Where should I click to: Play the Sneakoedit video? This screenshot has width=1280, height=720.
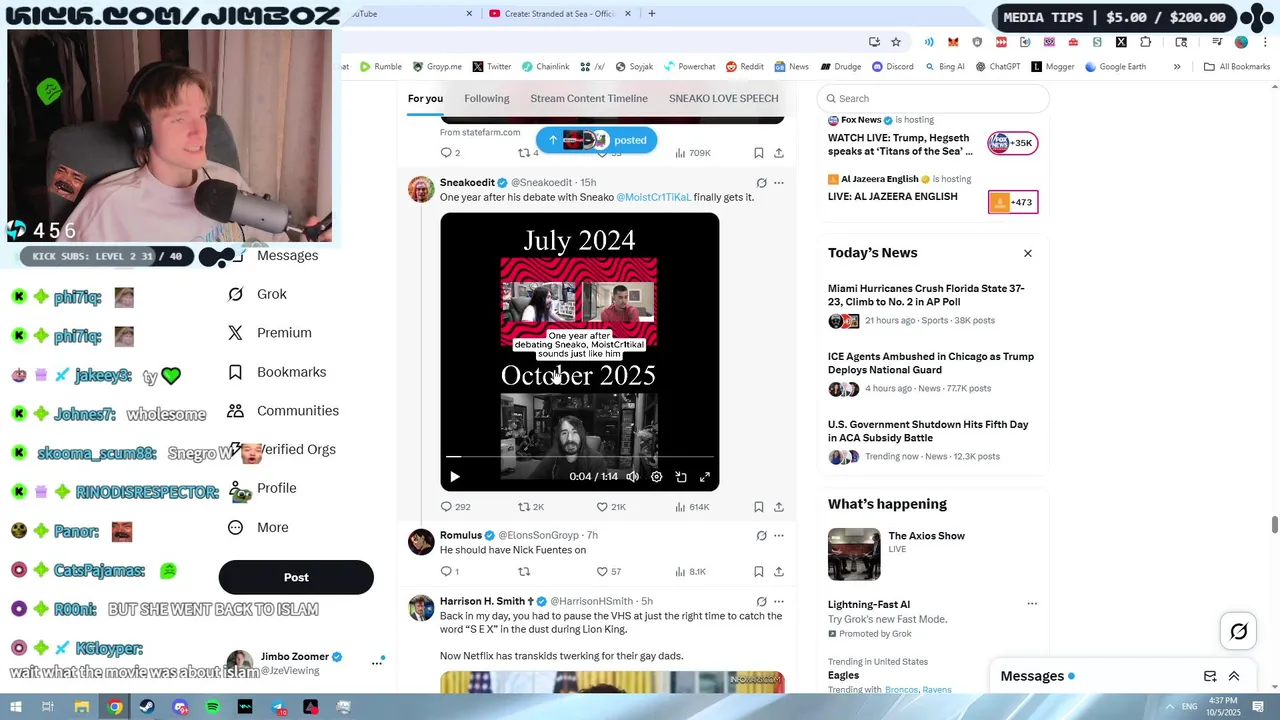tap(454, 477)
